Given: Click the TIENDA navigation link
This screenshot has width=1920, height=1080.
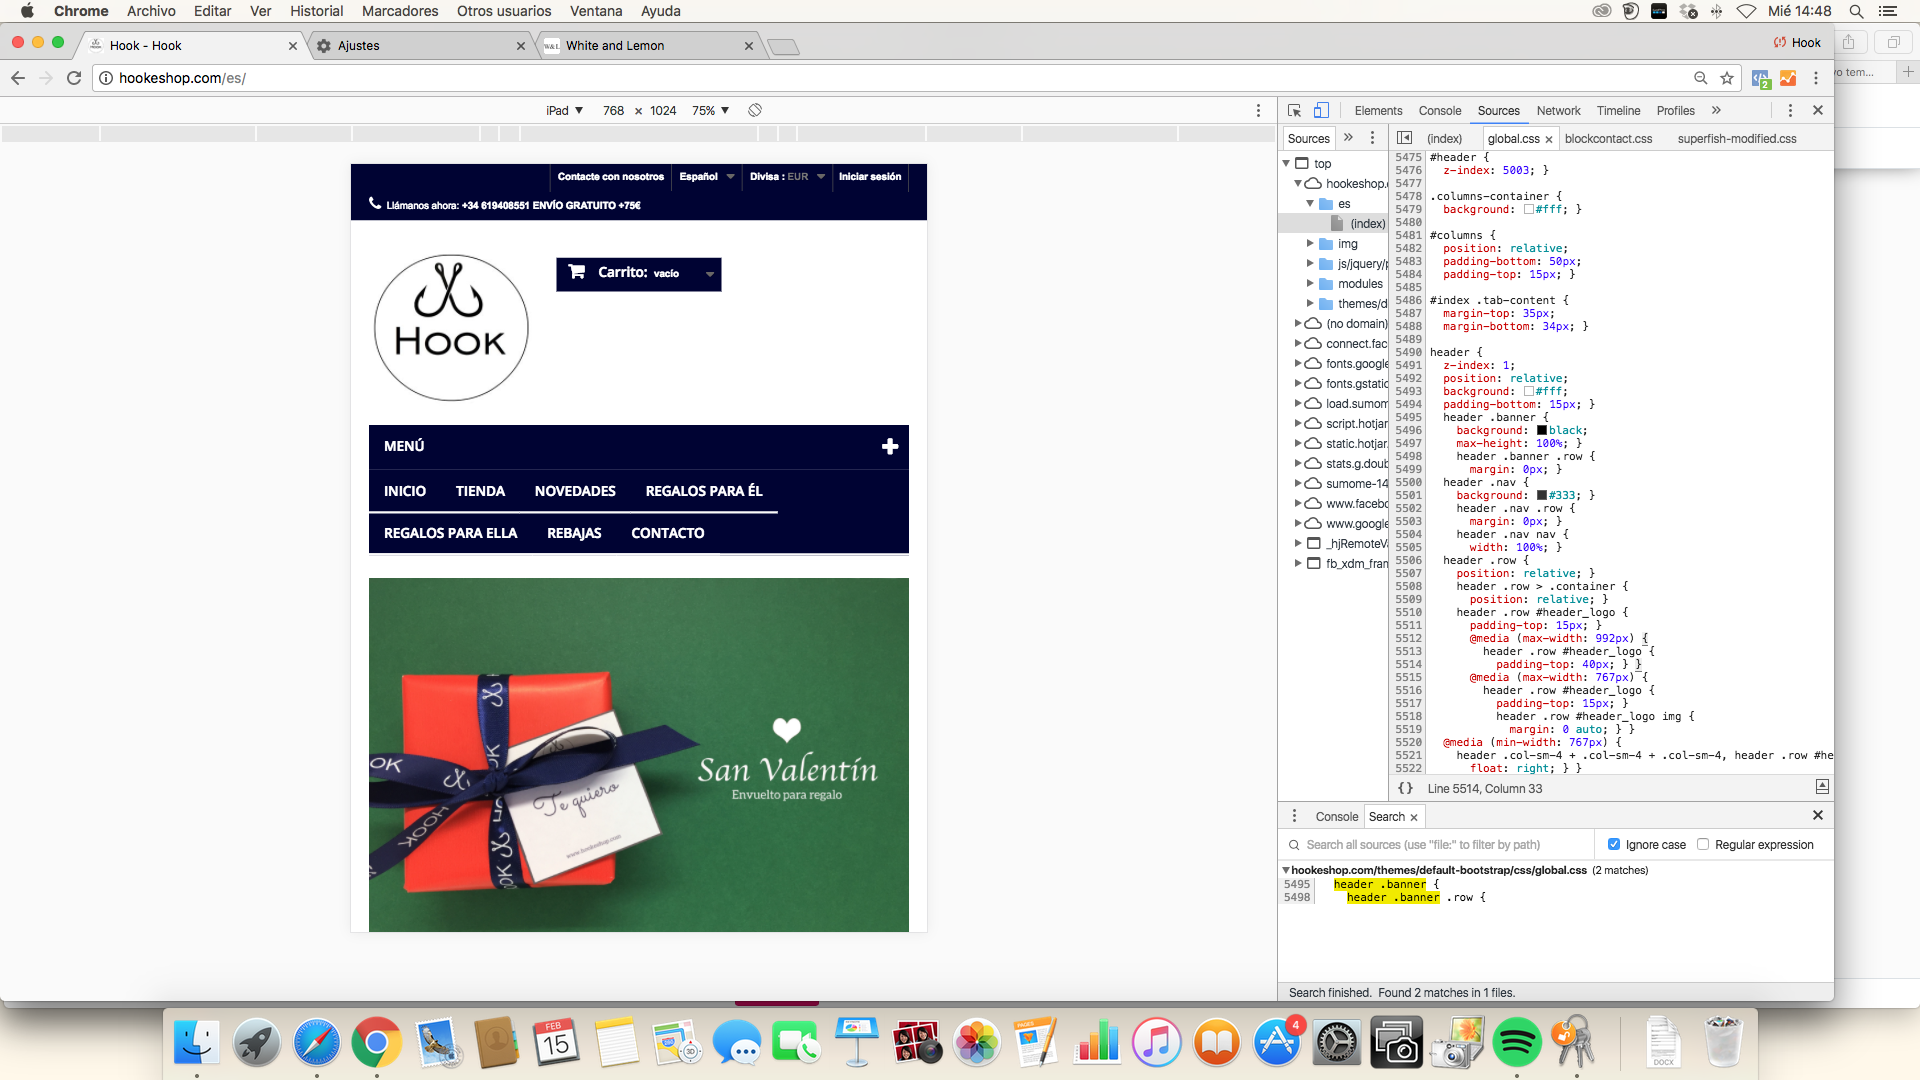Looking at the screenshot, I should point(480,491).
